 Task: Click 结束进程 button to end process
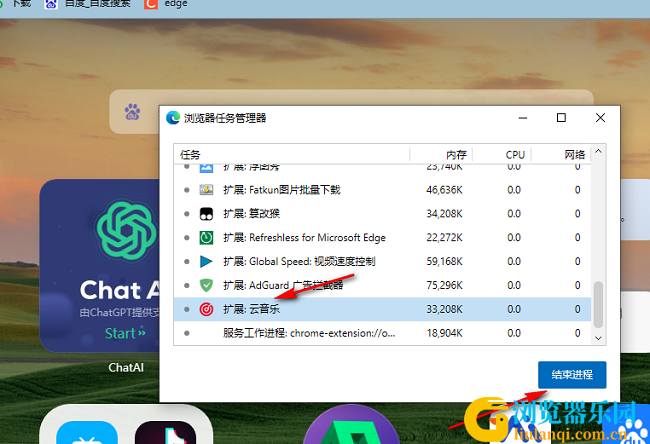point(572,375)
